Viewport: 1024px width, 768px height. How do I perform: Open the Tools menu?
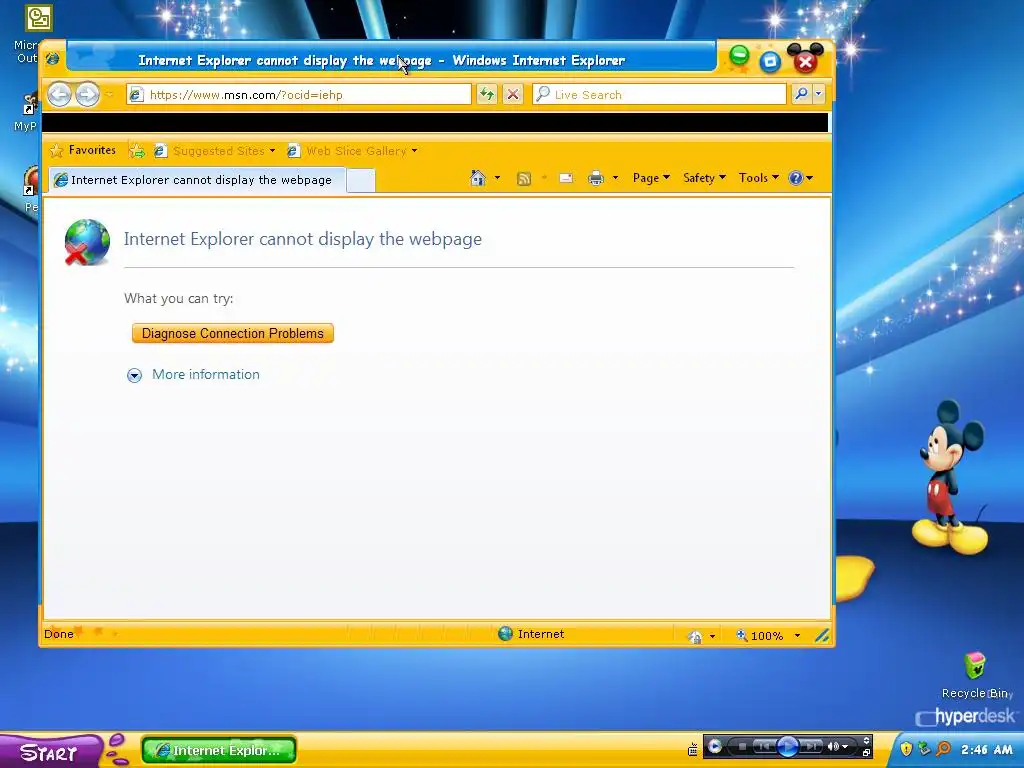pos(758,178)
